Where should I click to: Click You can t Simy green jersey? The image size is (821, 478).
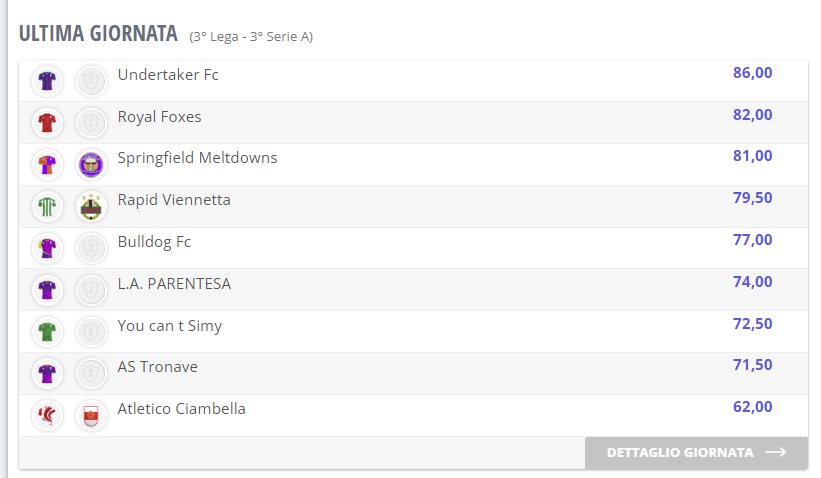[47, 331]
